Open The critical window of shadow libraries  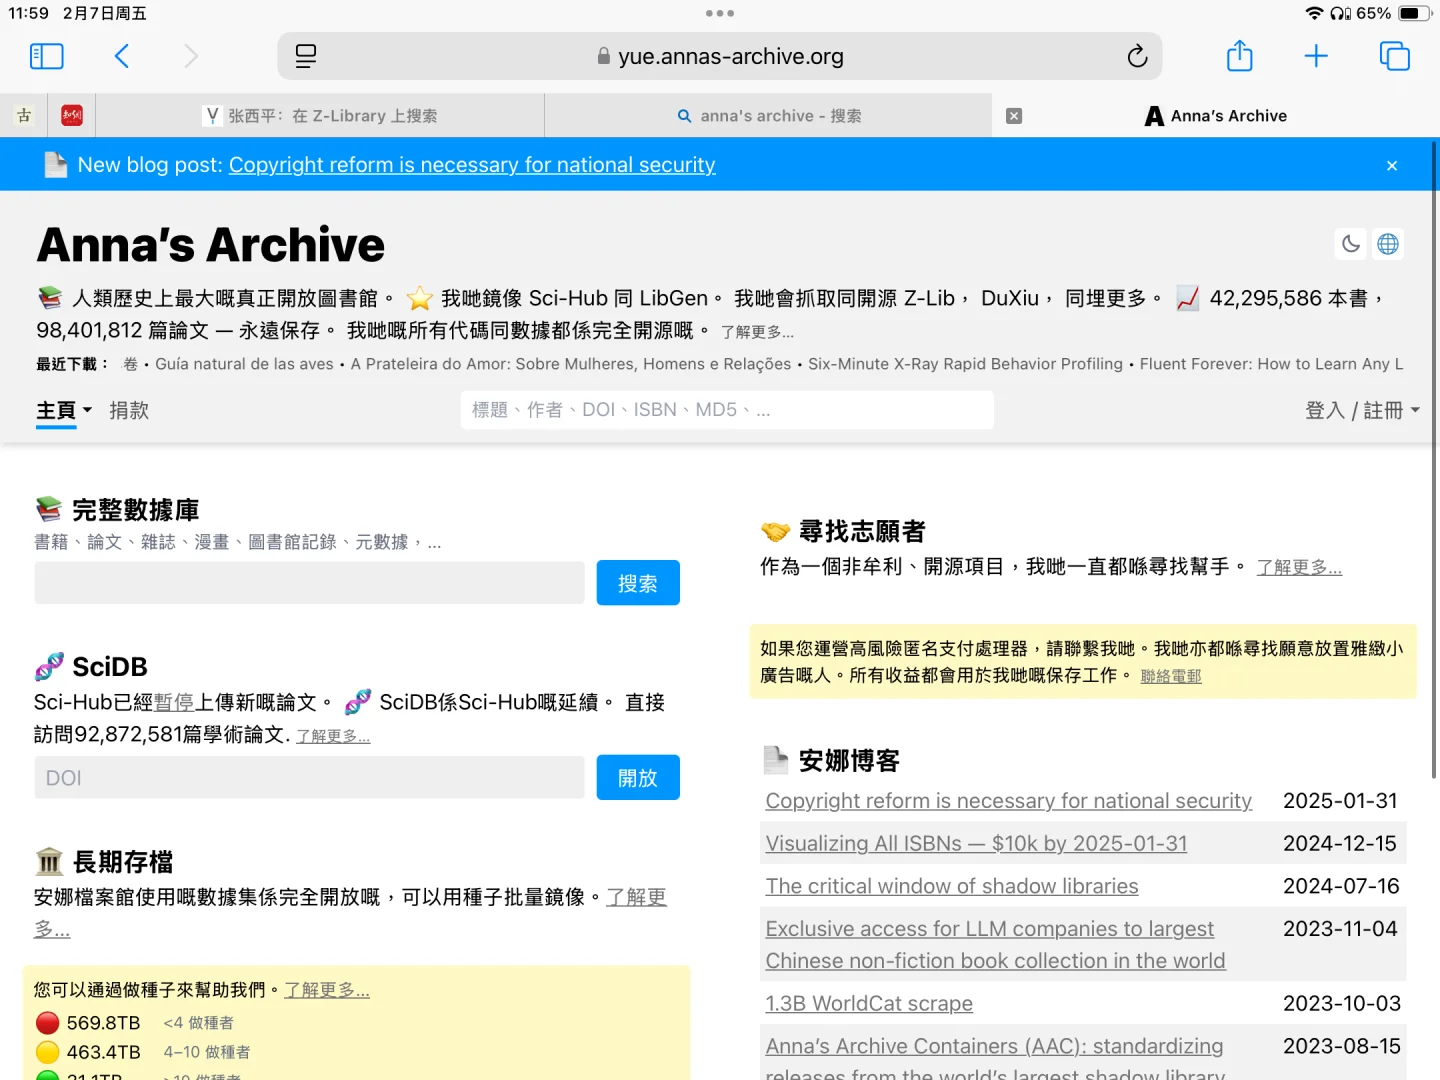click(952, 886)
